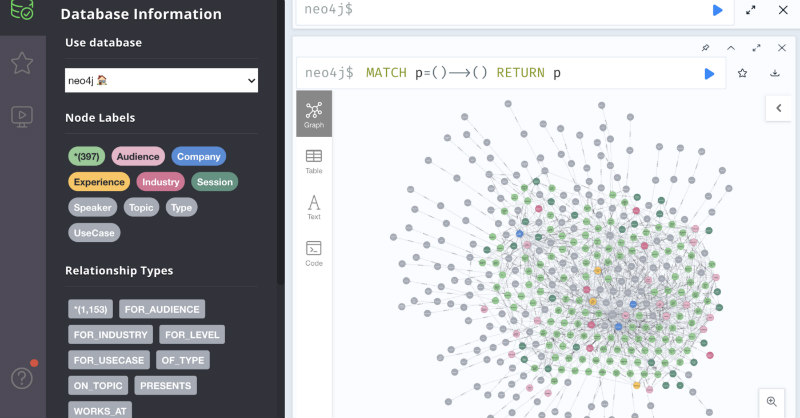Switch to the Text view tab
Viewport: 800px width, 418px height.
(314, 207)
